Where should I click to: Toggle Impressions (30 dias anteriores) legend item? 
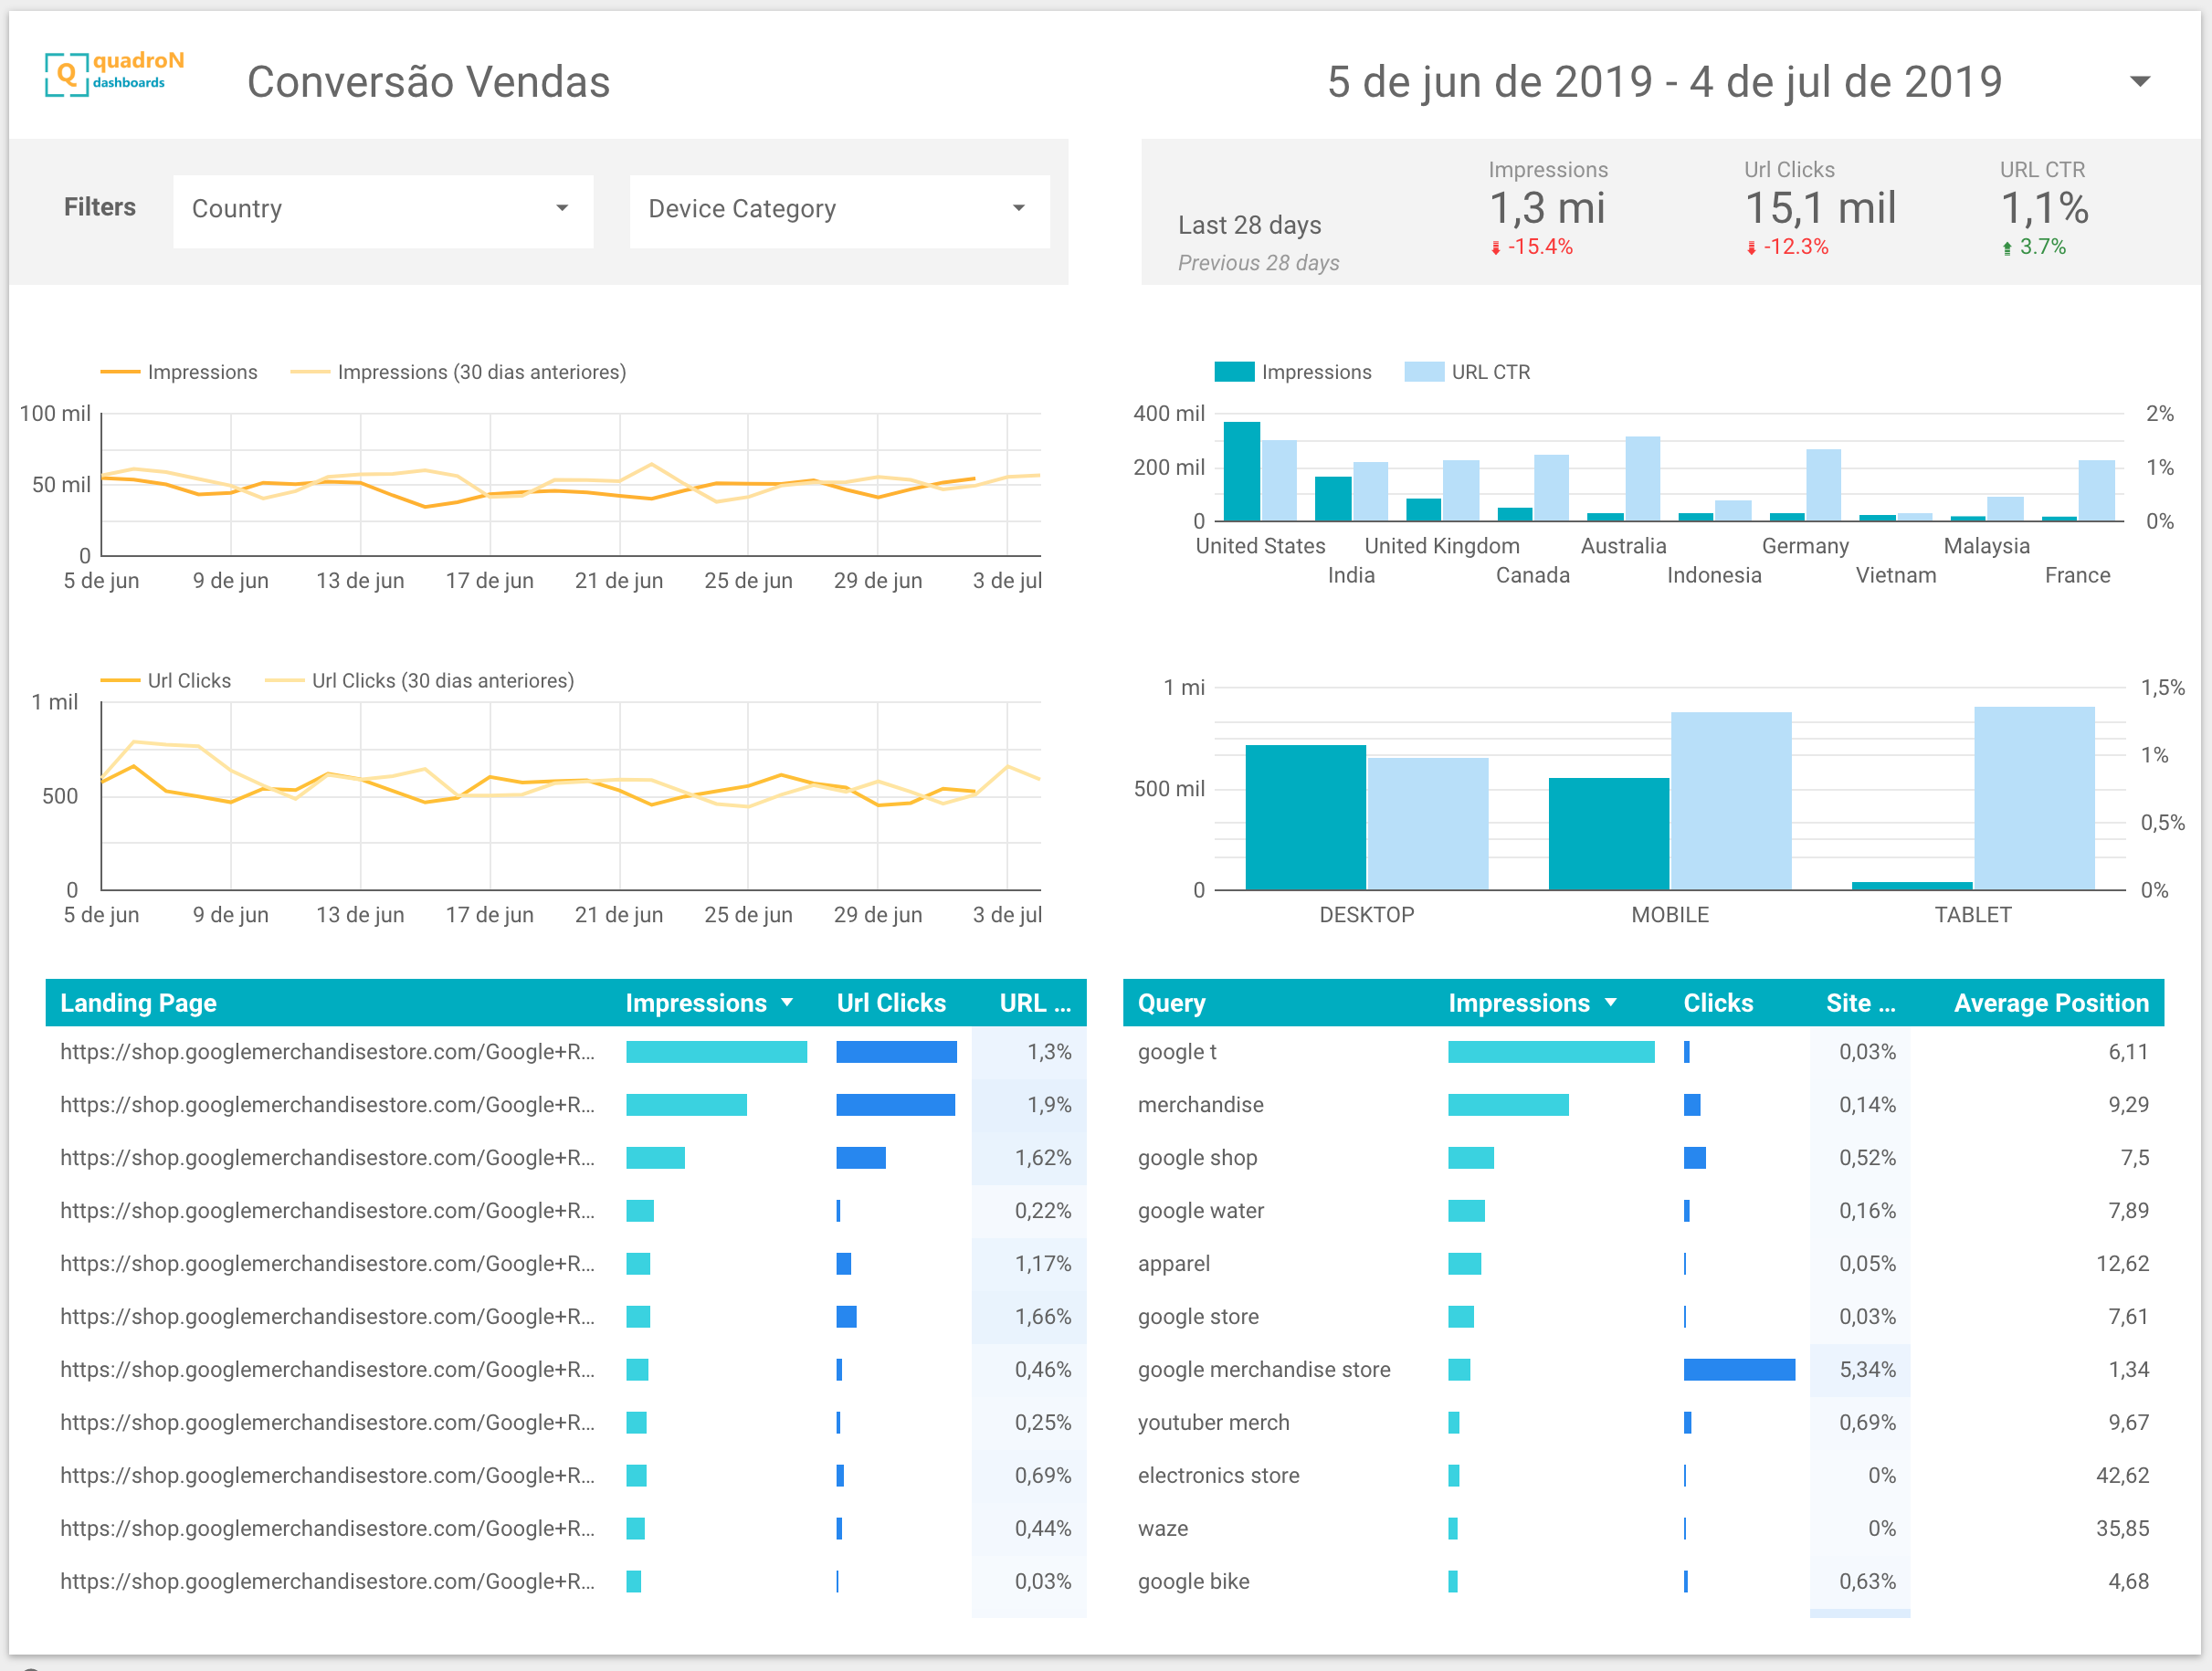click(458, 372)
